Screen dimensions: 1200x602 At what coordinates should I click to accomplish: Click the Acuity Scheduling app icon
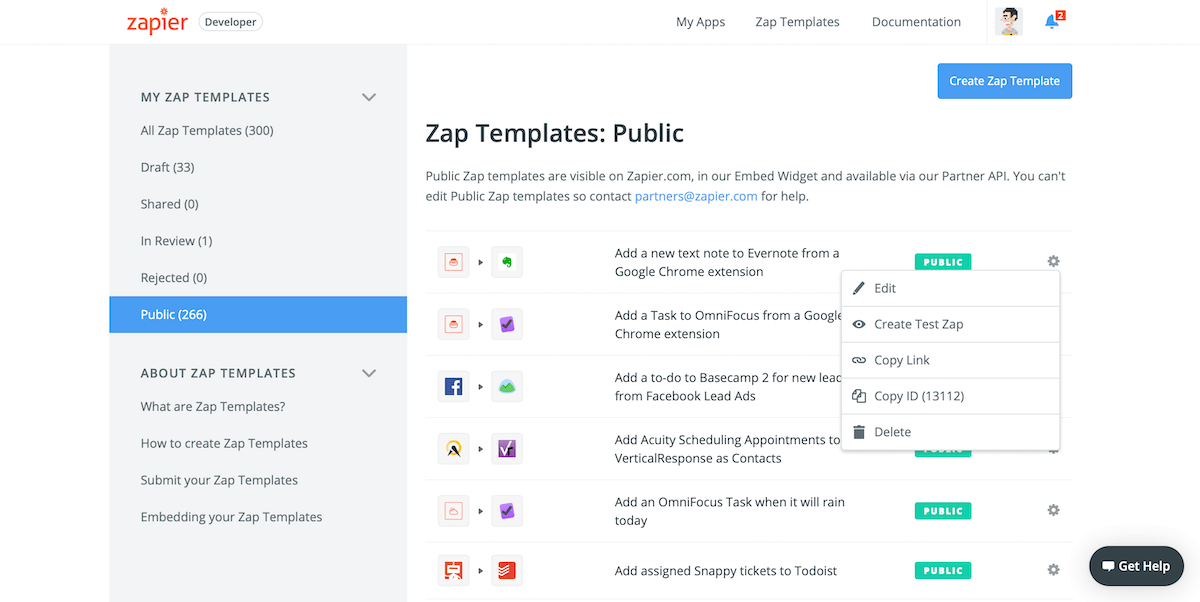[x=453, y=448]
